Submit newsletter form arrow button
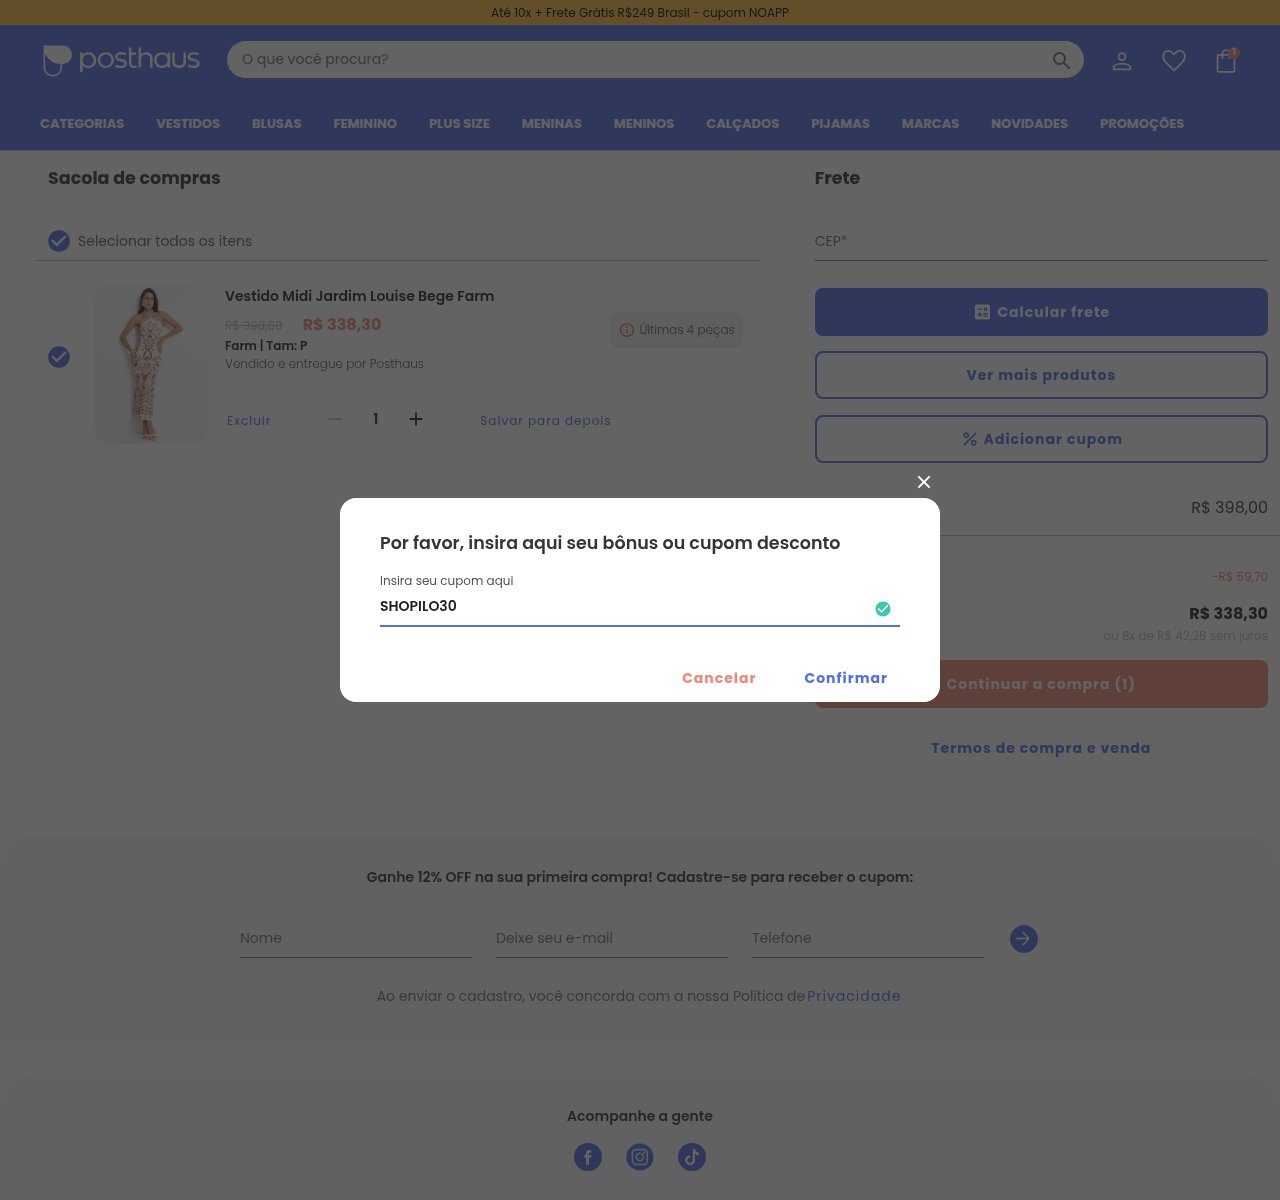The image size is (1280, 1200). (x=1024, y=939)
